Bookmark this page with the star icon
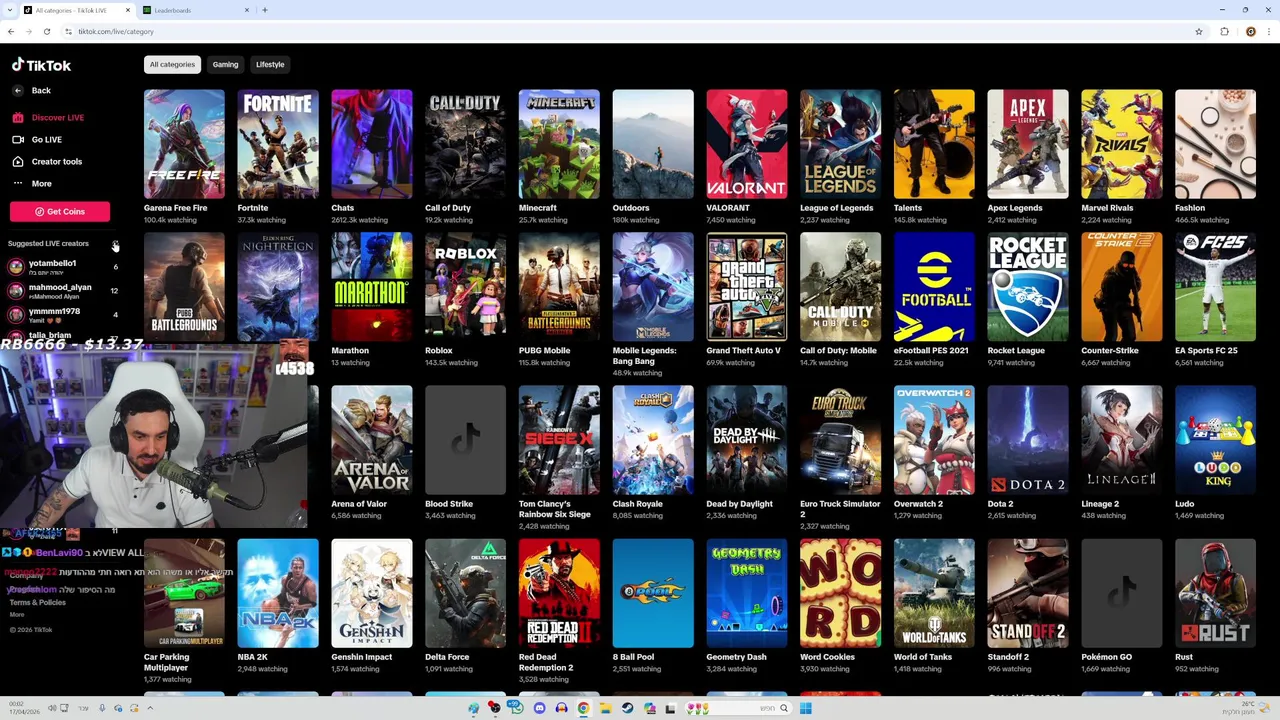1280x720 pixels. click(1198, 31)
